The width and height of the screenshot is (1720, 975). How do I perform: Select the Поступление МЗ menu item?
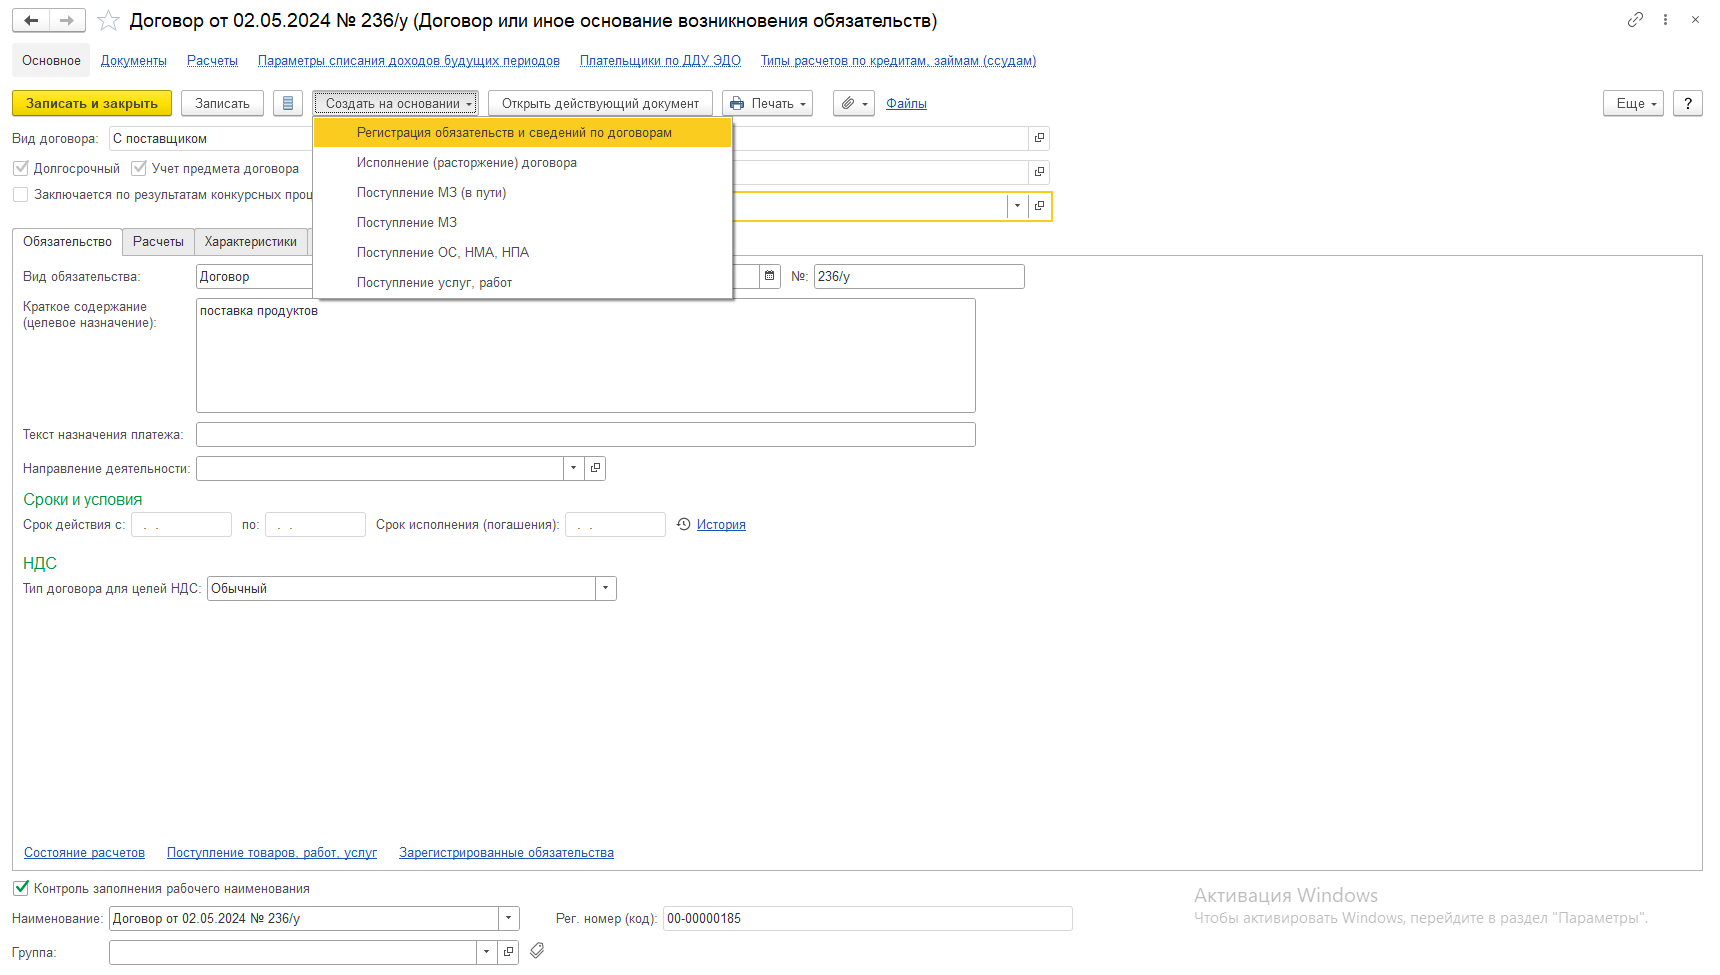[x=523, y=223]
